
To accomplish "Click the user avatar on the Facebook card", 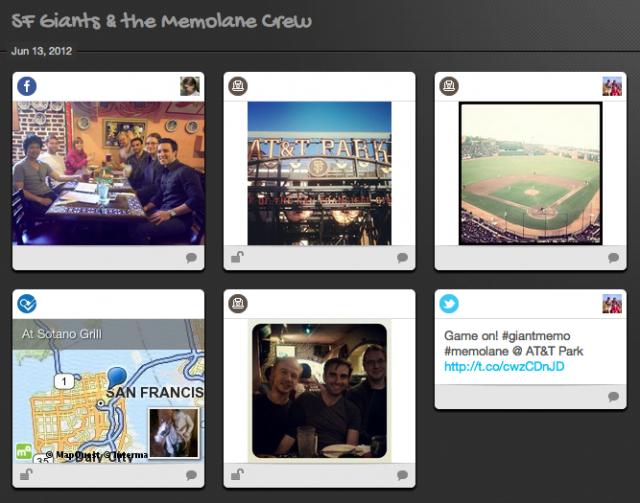I will pyautogui.click(x=190, y=86).
